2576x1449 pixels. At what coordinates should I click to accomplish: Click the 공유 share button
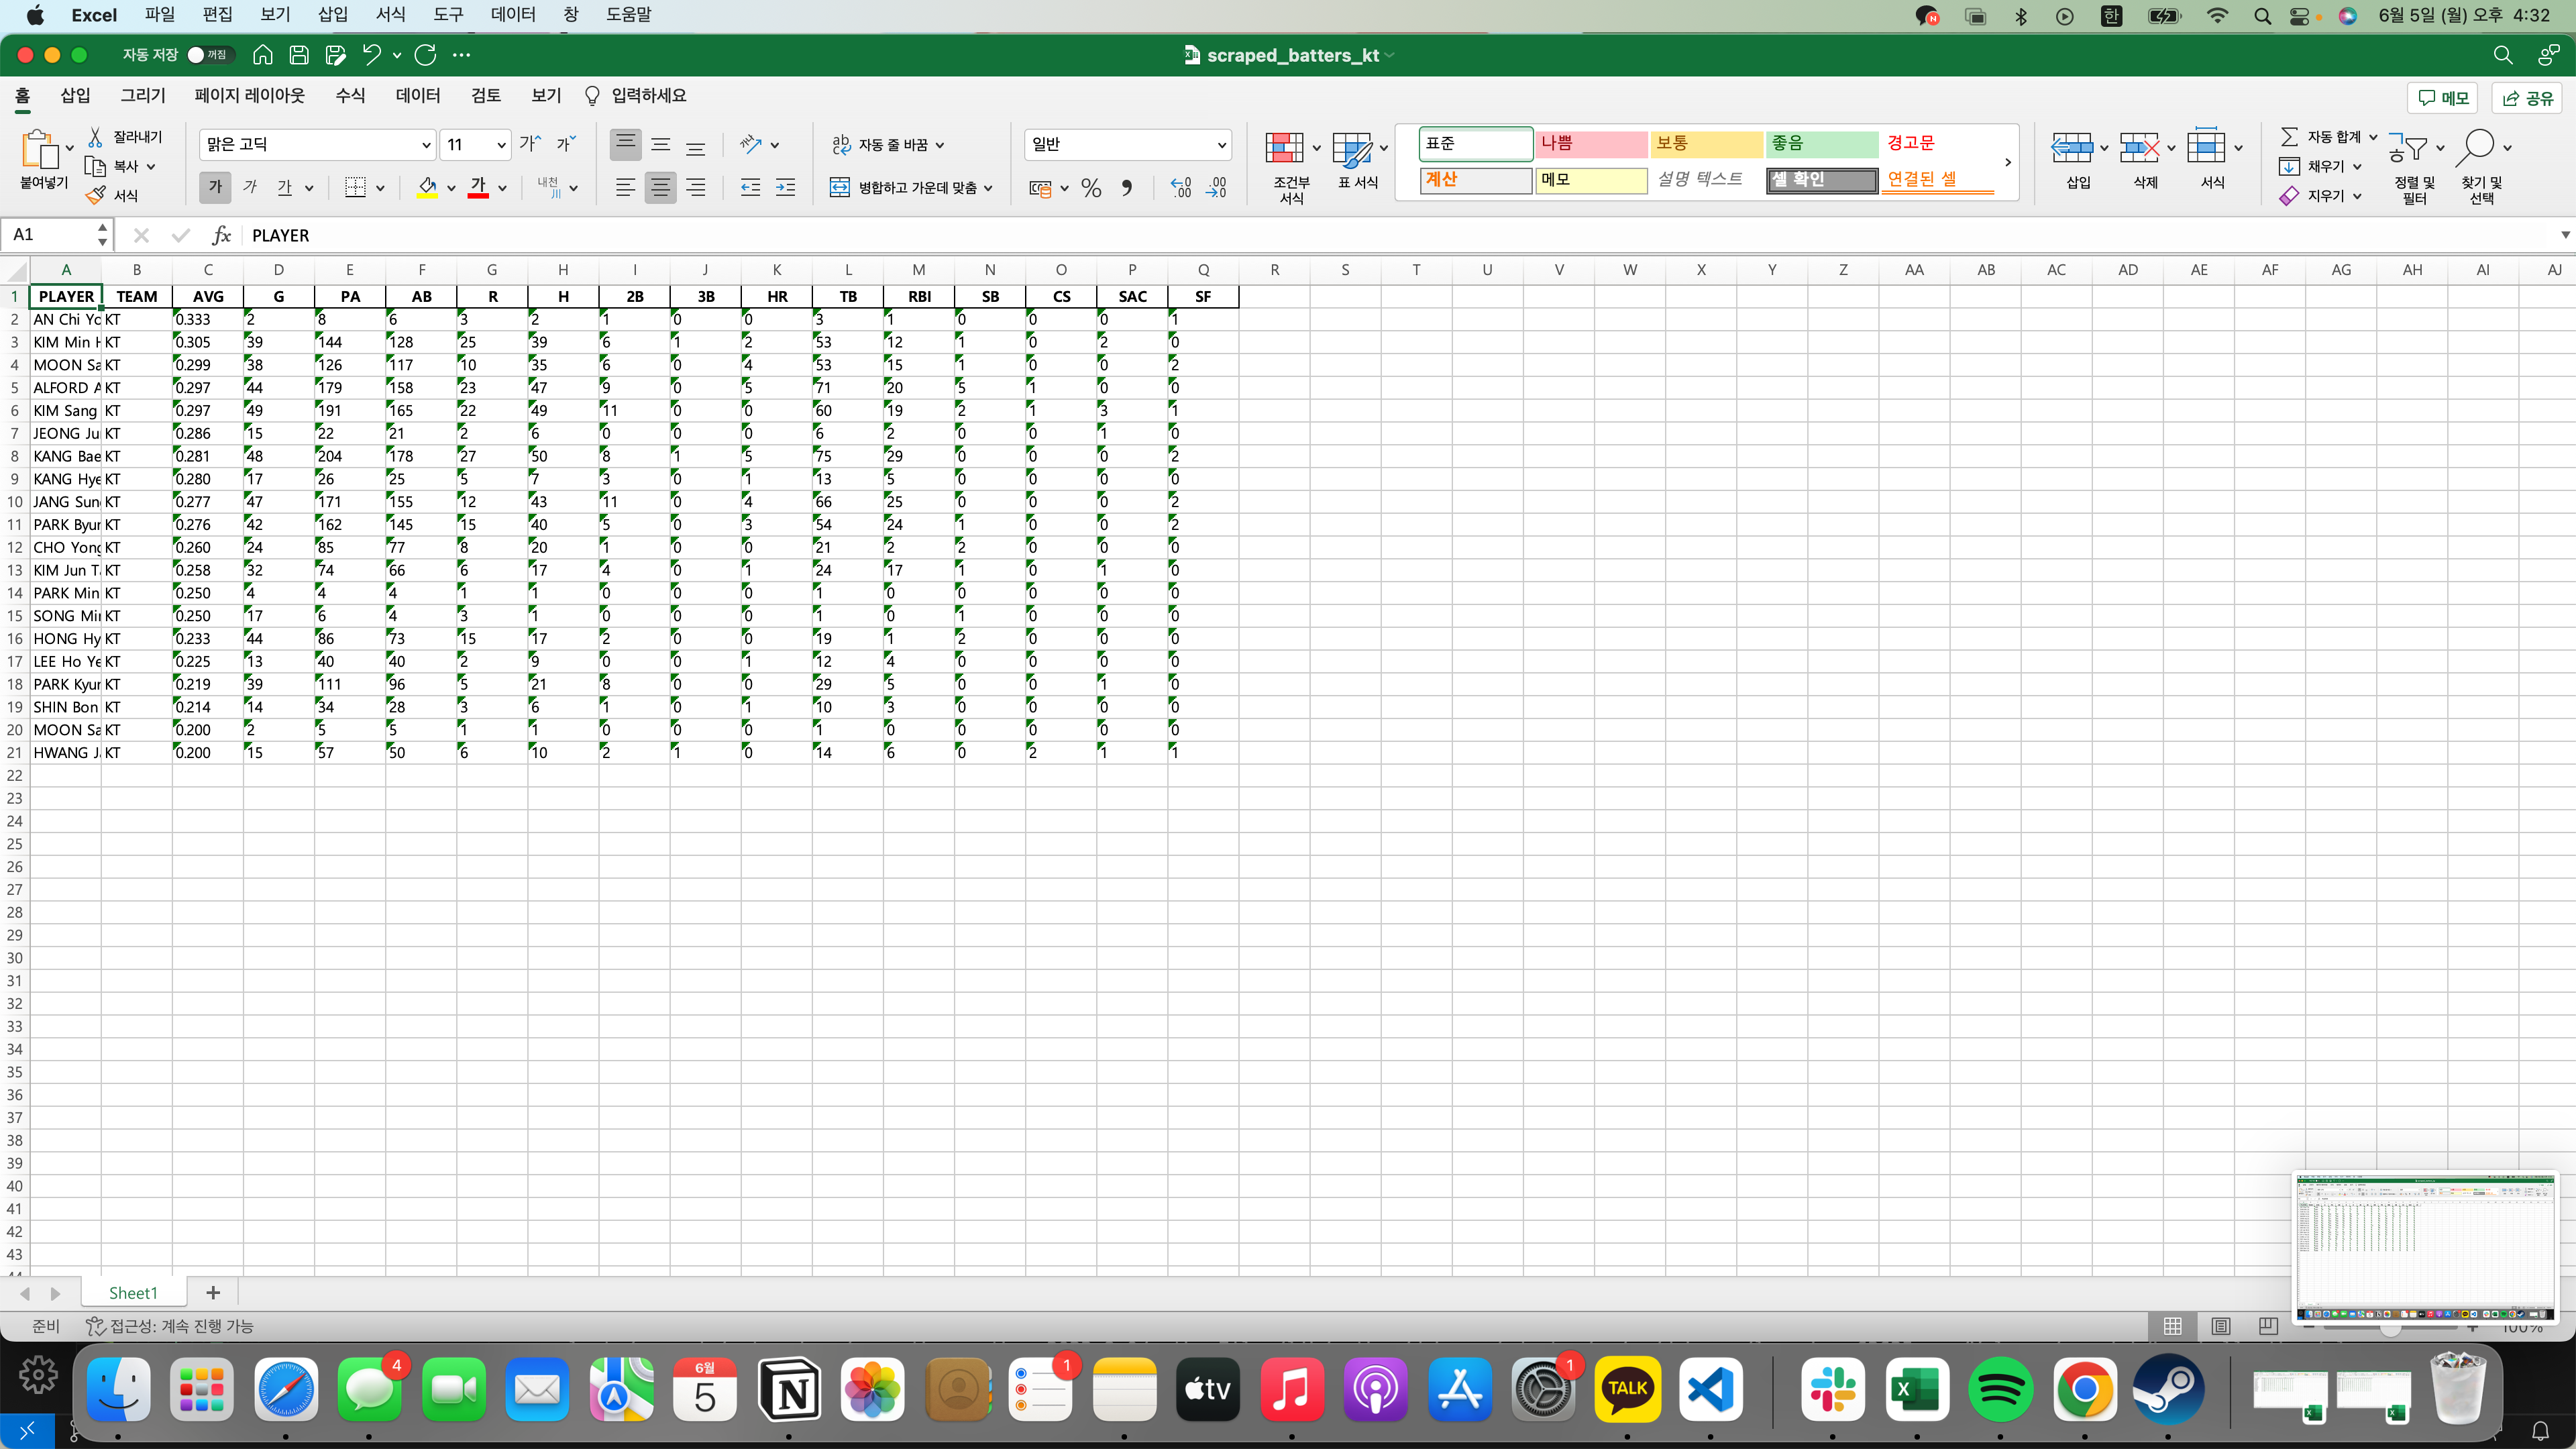2528,97
